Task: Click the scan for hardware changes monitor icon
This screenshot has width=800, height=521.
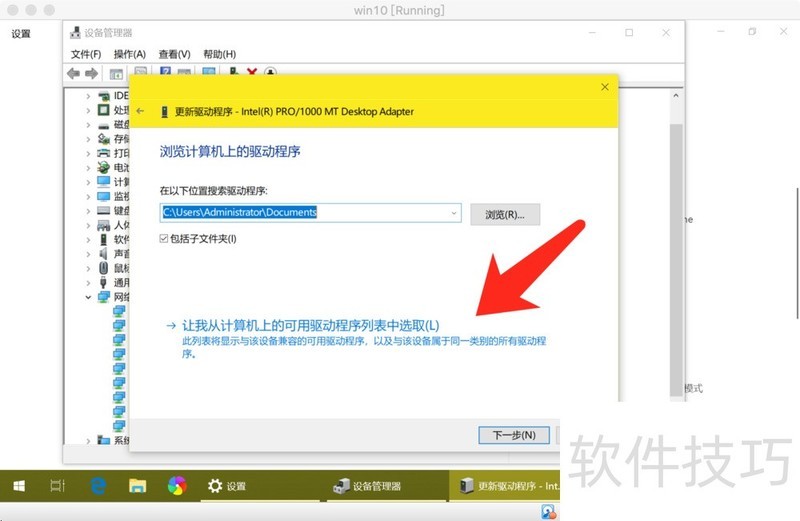Action: [x=209, y=72]
